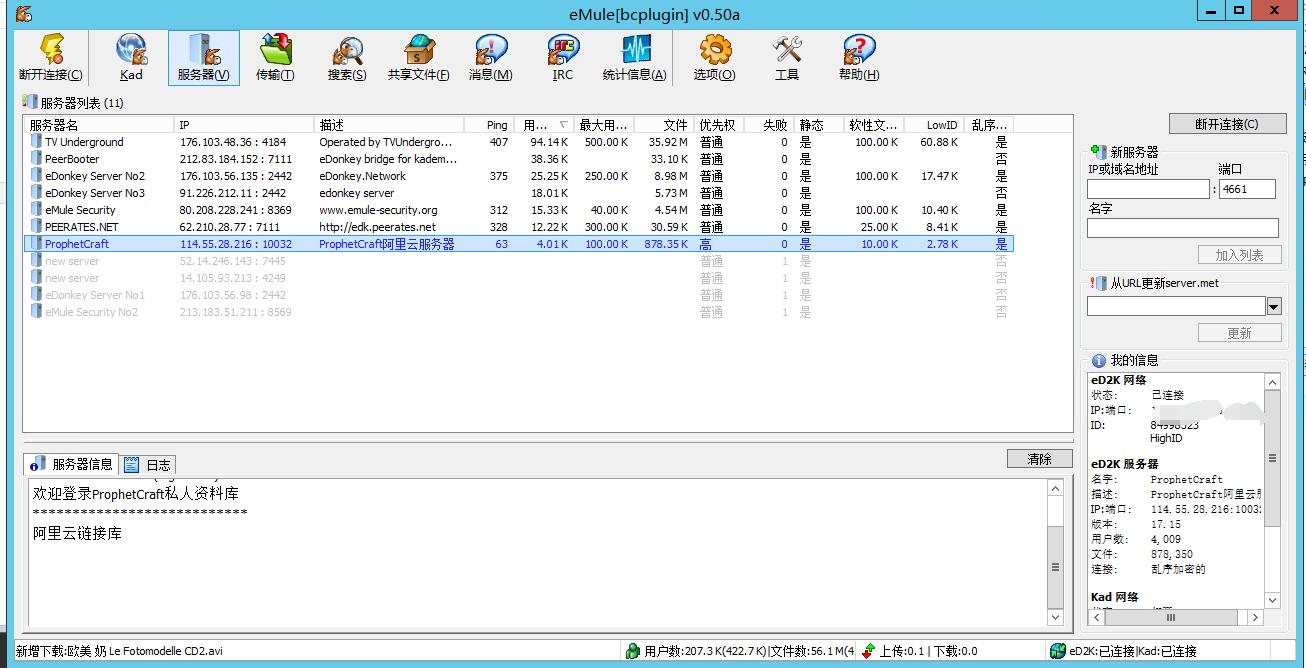The image size is (1306, 668).
Task: Open the IRC chat page
Action: coord(563,57)
